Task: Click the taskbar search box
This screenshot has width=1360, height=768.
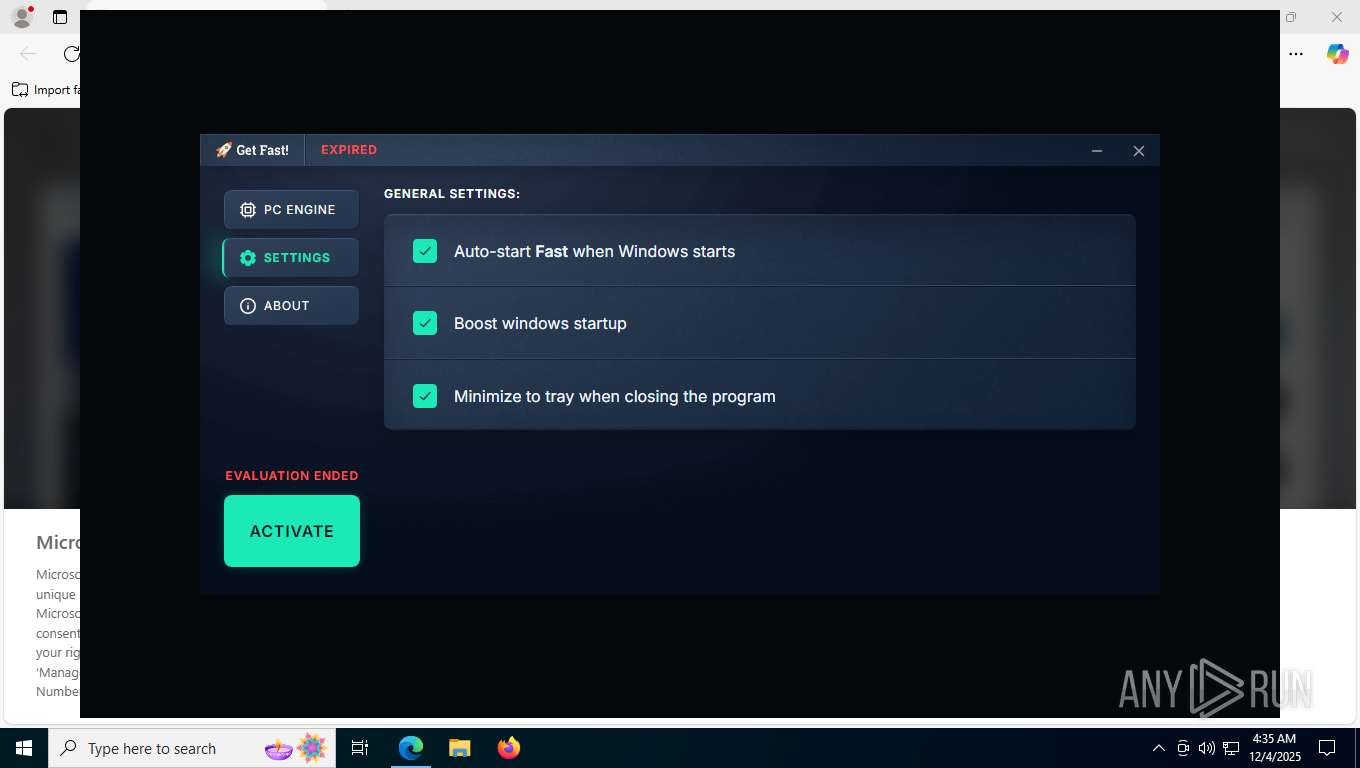Action: (x=192, y=748)
